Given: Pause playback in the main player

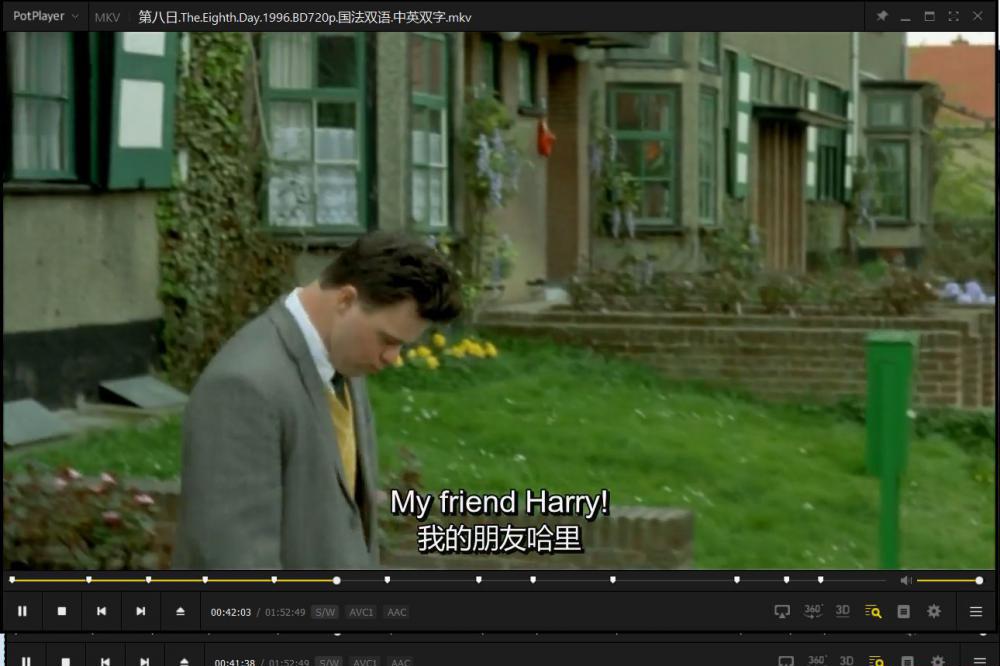Looking at the screenshot, I should (x=22, y=611).
